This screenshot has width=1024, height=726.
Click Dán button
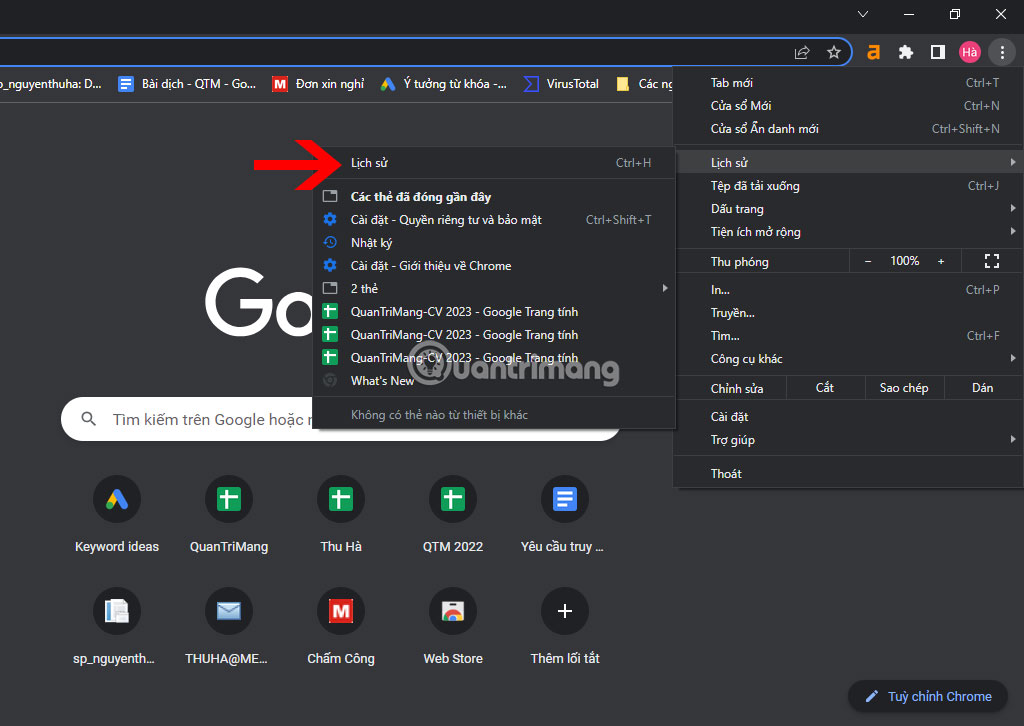point(982,388)
